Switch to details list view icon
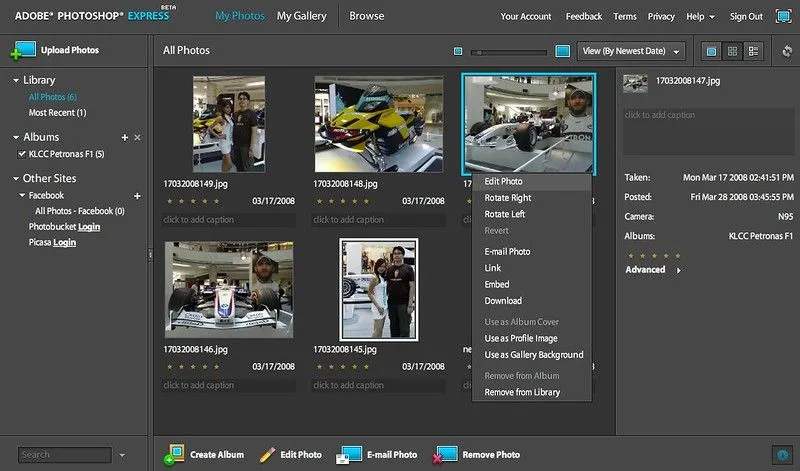Screen dimensions: 800x471 click(753, 51)
